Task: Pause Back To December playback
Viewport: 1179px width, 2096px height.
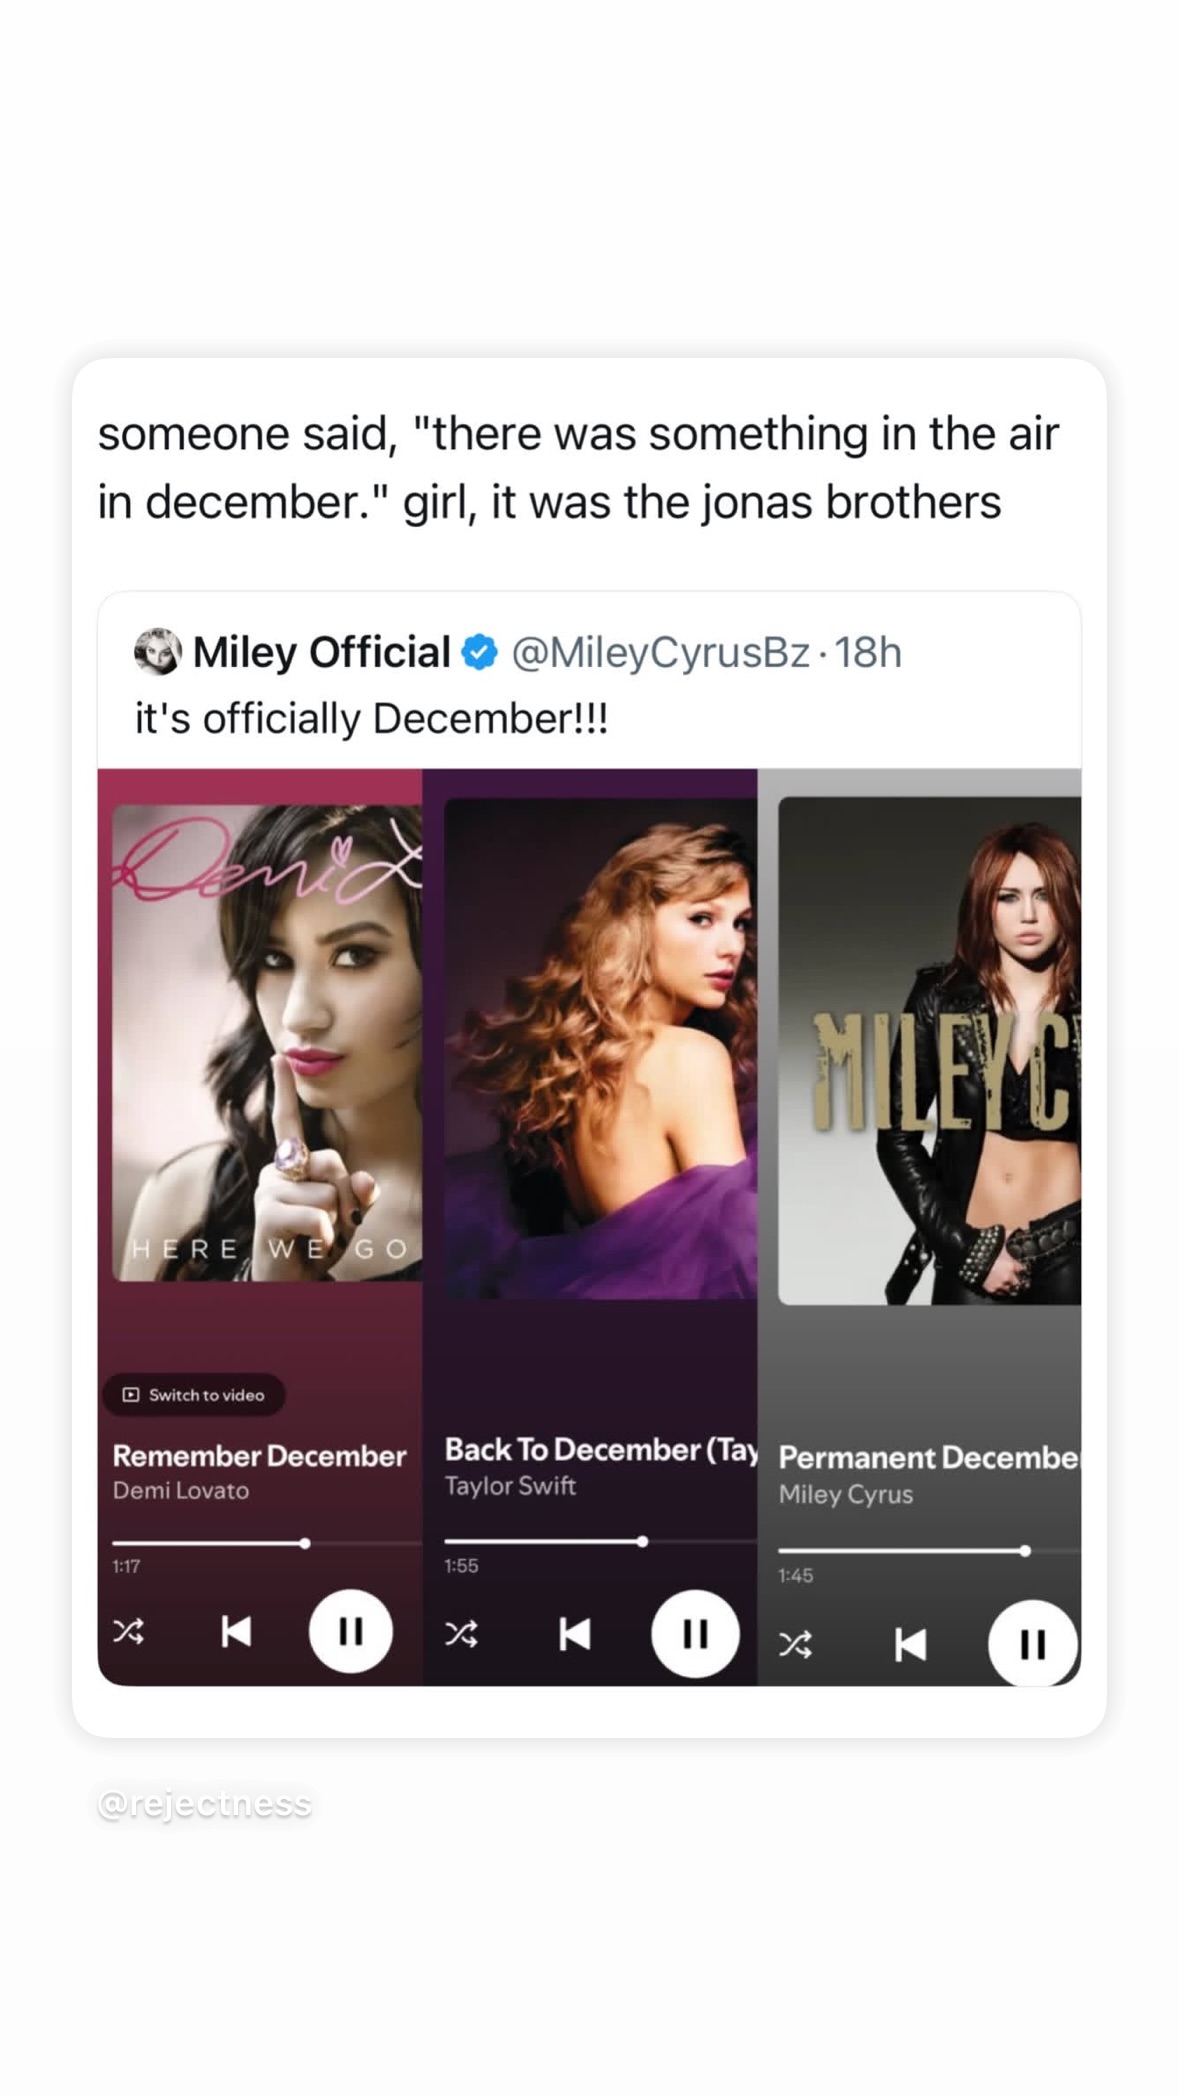Action: pos(695,1633)
